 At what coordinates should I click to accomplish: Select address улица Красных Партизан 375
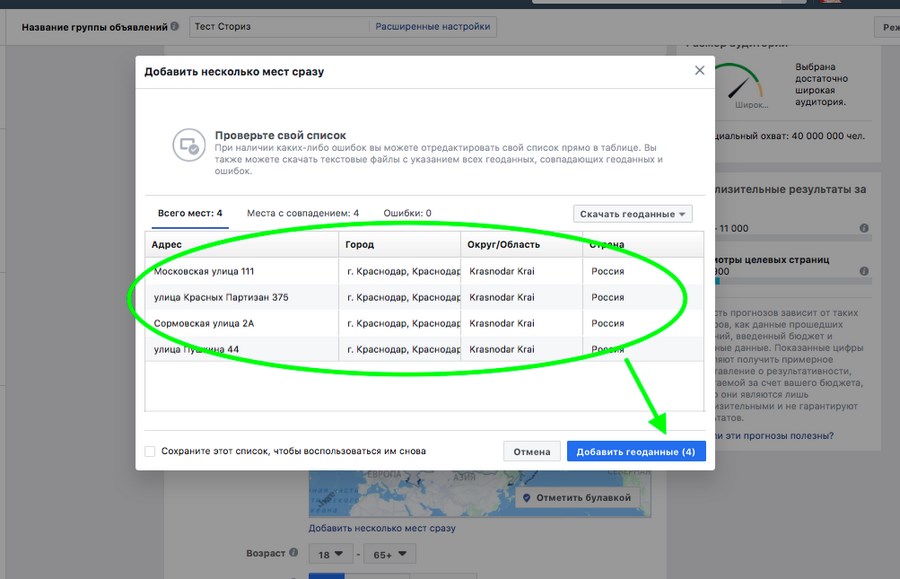point(221,297)
